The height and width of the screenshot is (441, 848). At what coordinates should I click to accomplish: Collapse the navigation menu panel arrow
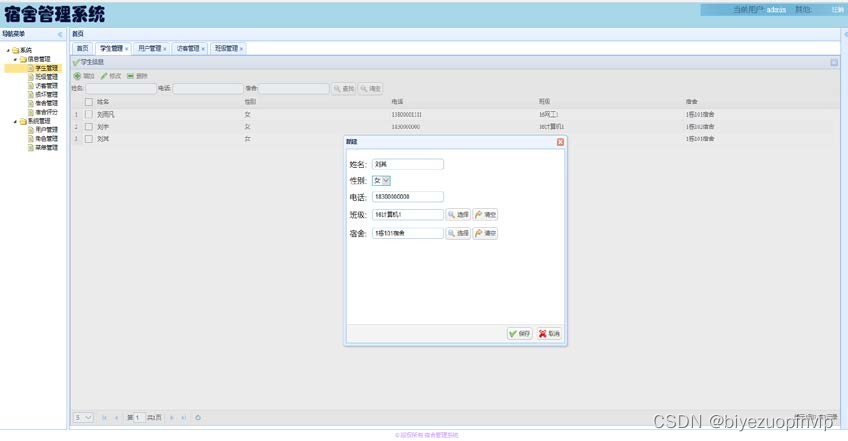[x=59, y=34]
